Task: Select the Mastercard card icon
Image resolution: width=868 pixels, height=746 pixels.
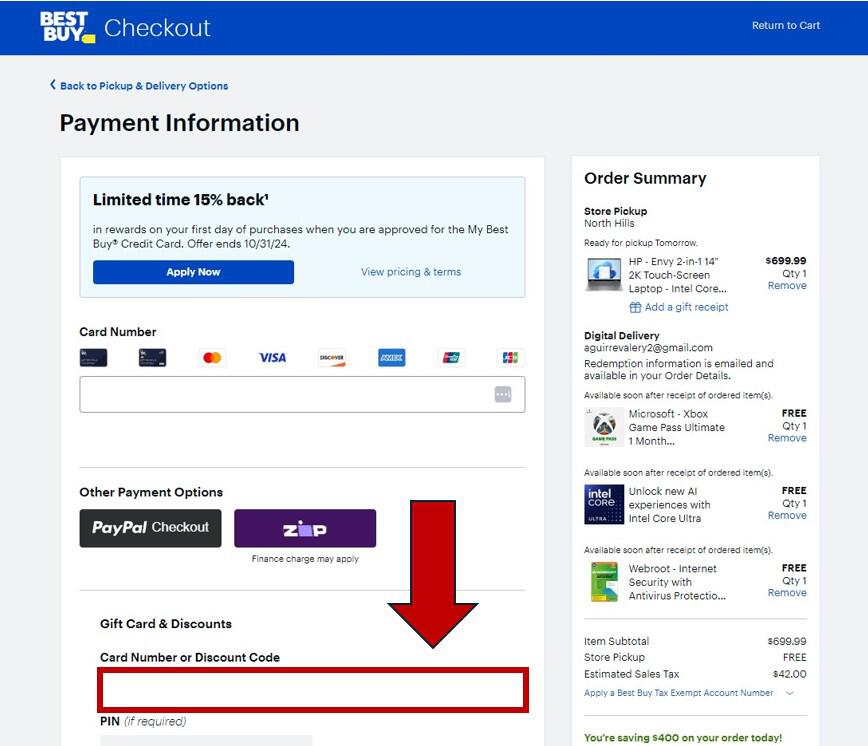Action: [212, 358]
